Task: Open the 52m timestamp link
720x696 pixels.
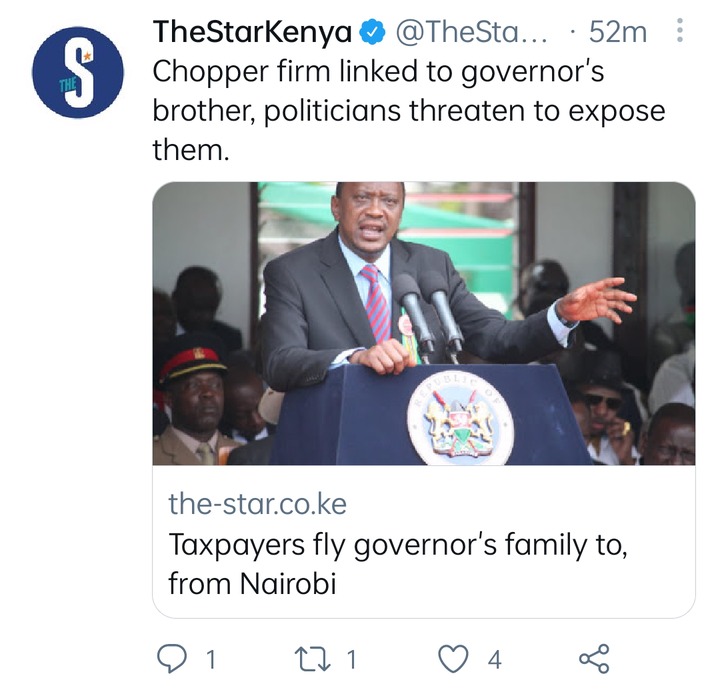Action: (x=618, y=33)
